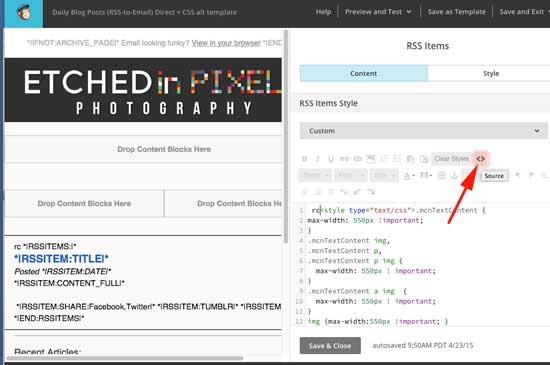The width and height of the screenshot is (550, 365).
Task: Click the Italic formatting icon
Action: (317, 159)
